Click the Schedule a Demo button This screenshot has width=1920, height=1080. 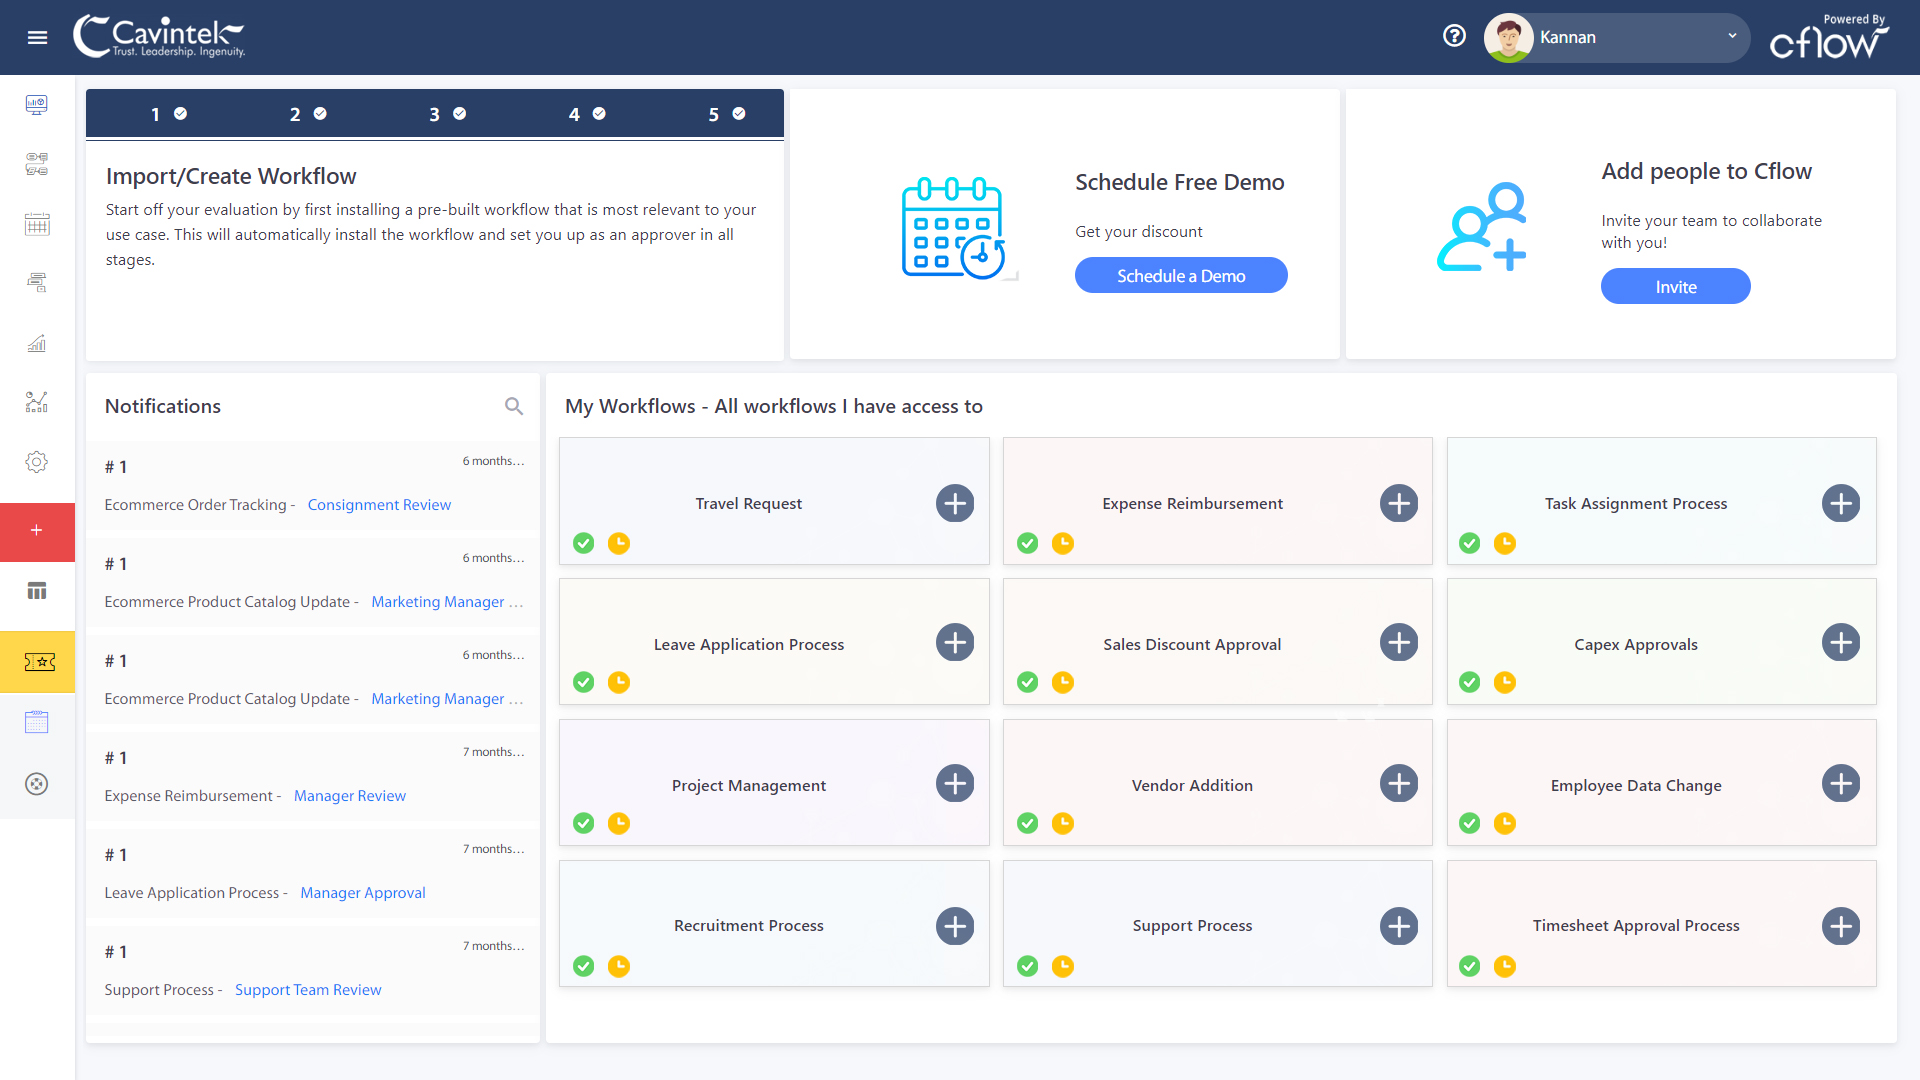click(x=1181, y=275)
